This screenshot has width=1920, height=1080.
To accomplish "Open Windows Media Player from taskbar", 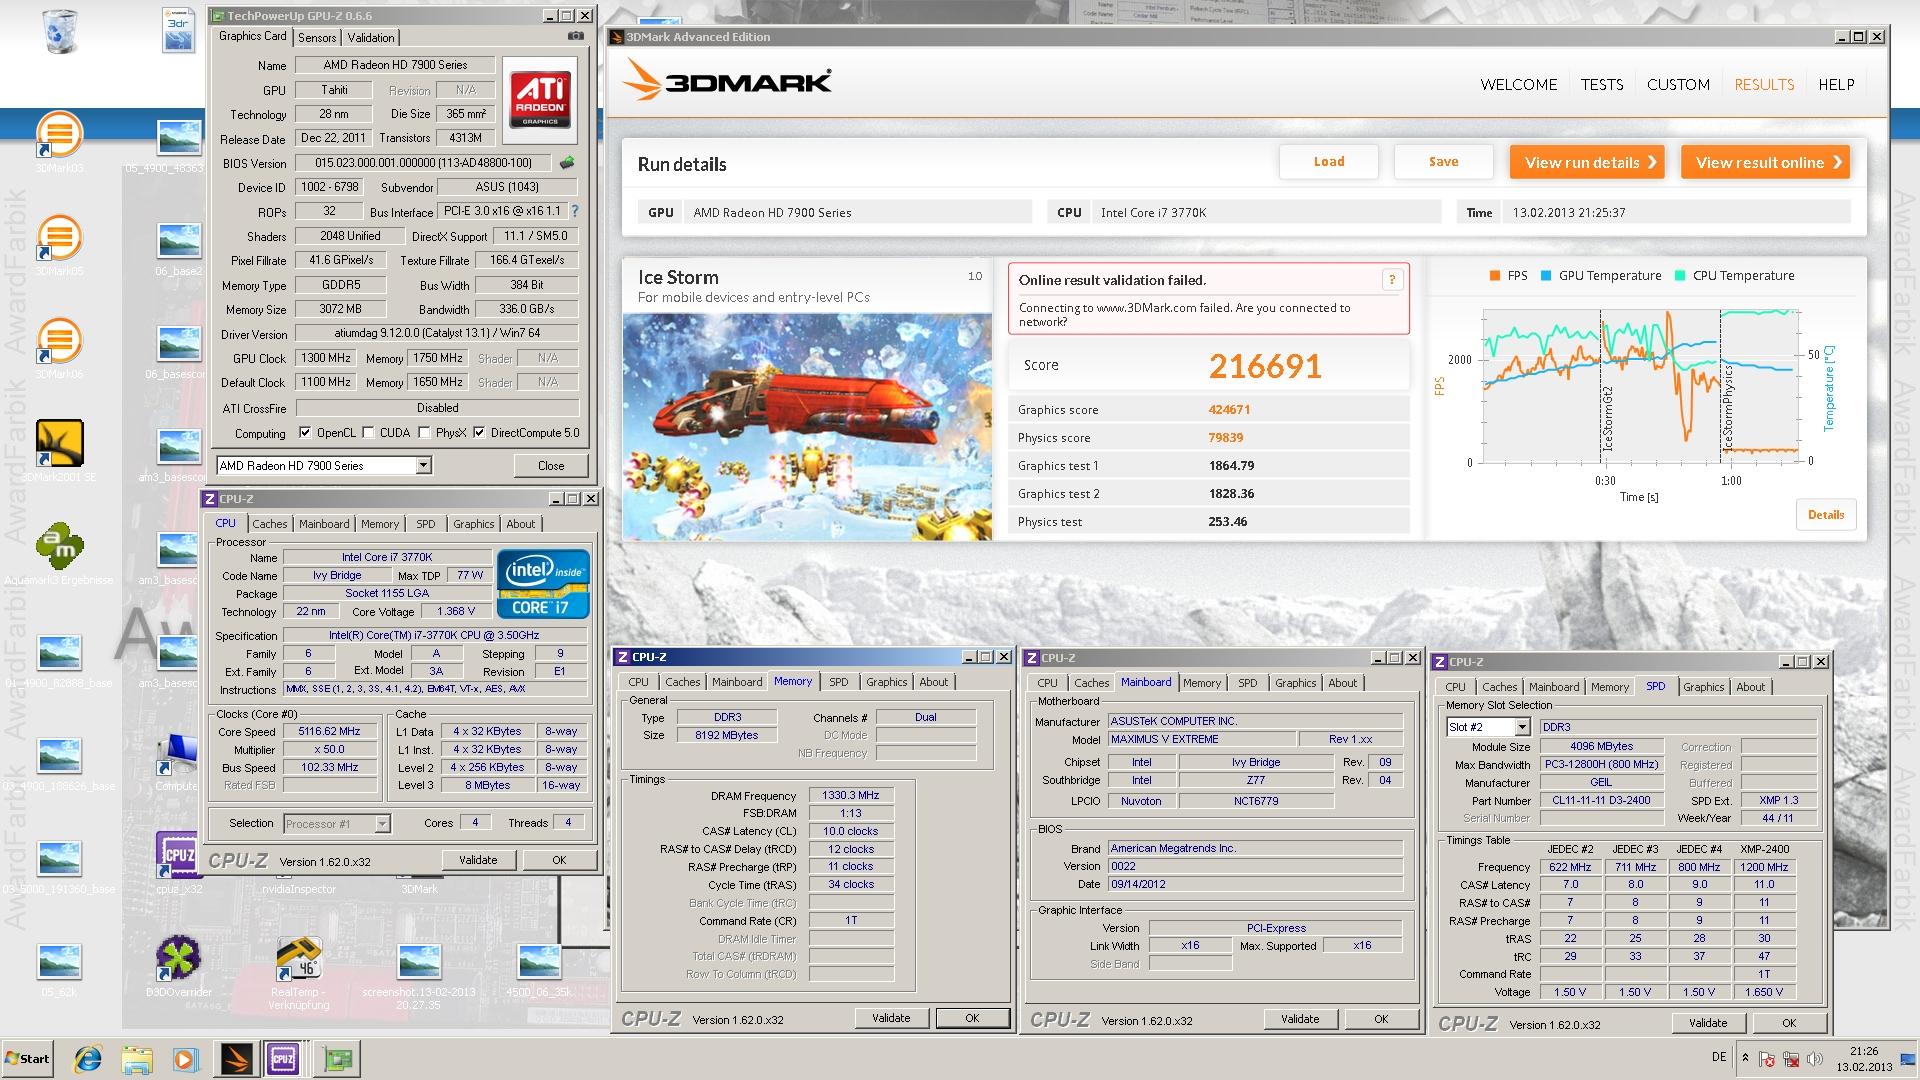I will (185, 1058).
